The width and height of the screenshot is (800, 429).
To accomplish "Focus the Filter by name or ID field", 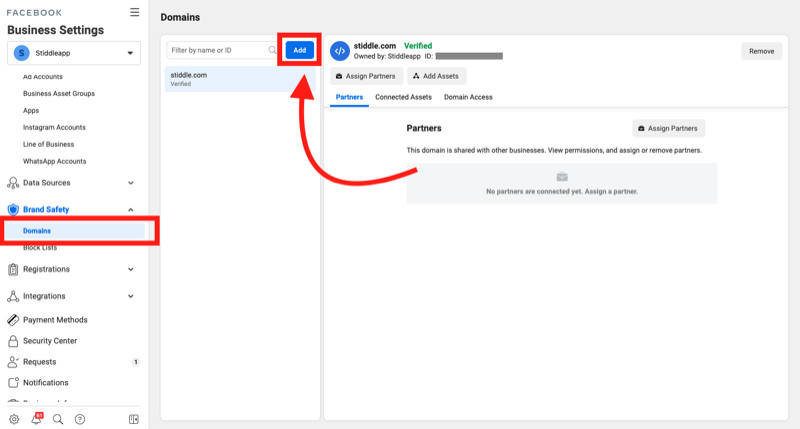I will 223,50.
